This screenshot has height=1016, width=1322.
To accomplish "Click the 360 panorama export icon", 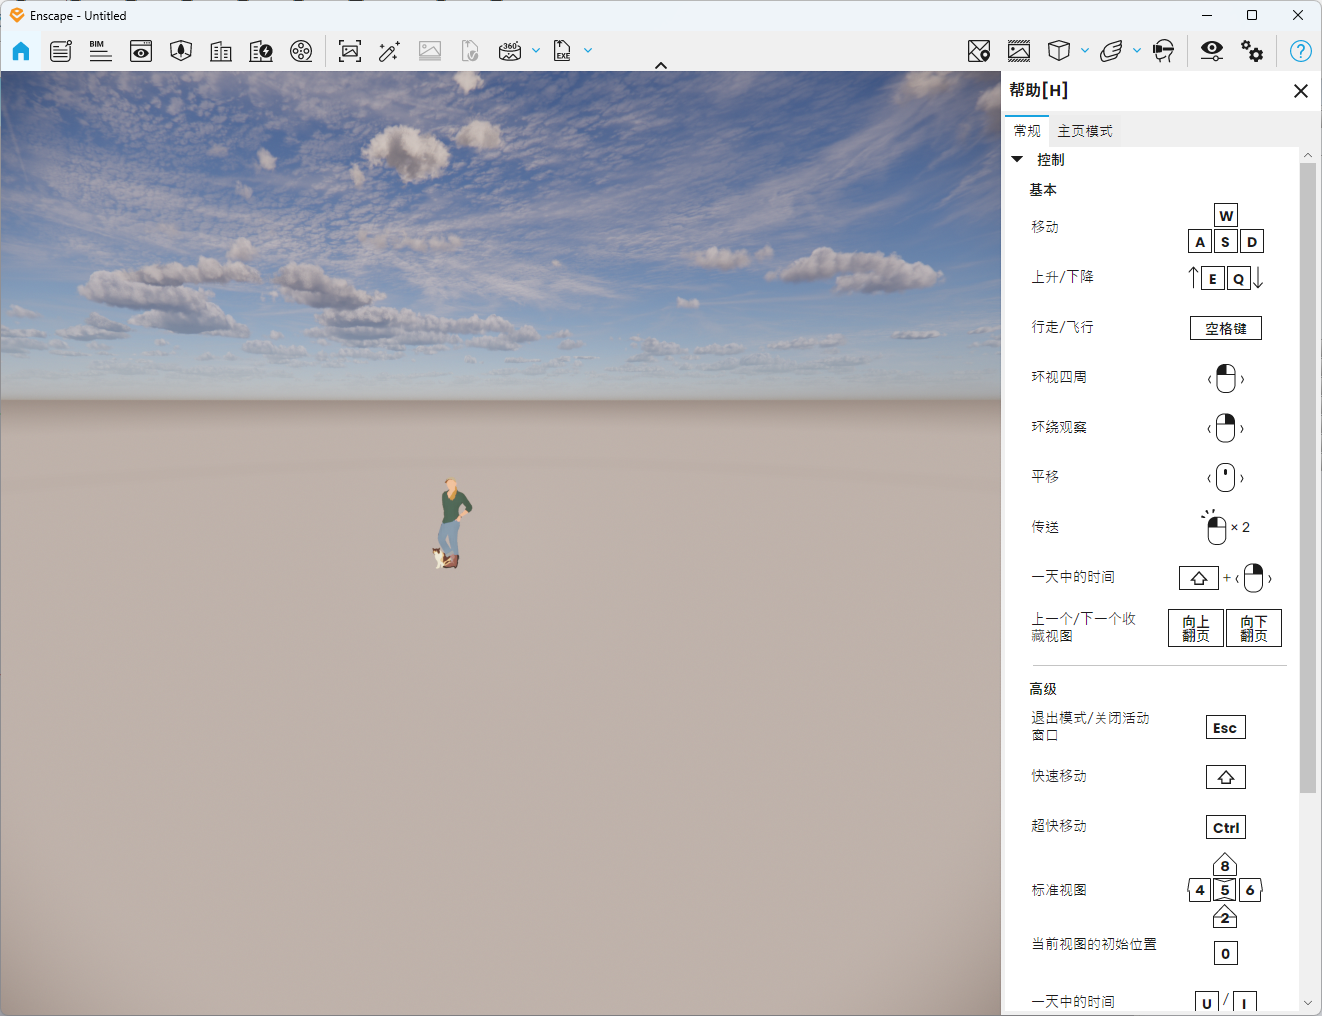I will point(510,51).
